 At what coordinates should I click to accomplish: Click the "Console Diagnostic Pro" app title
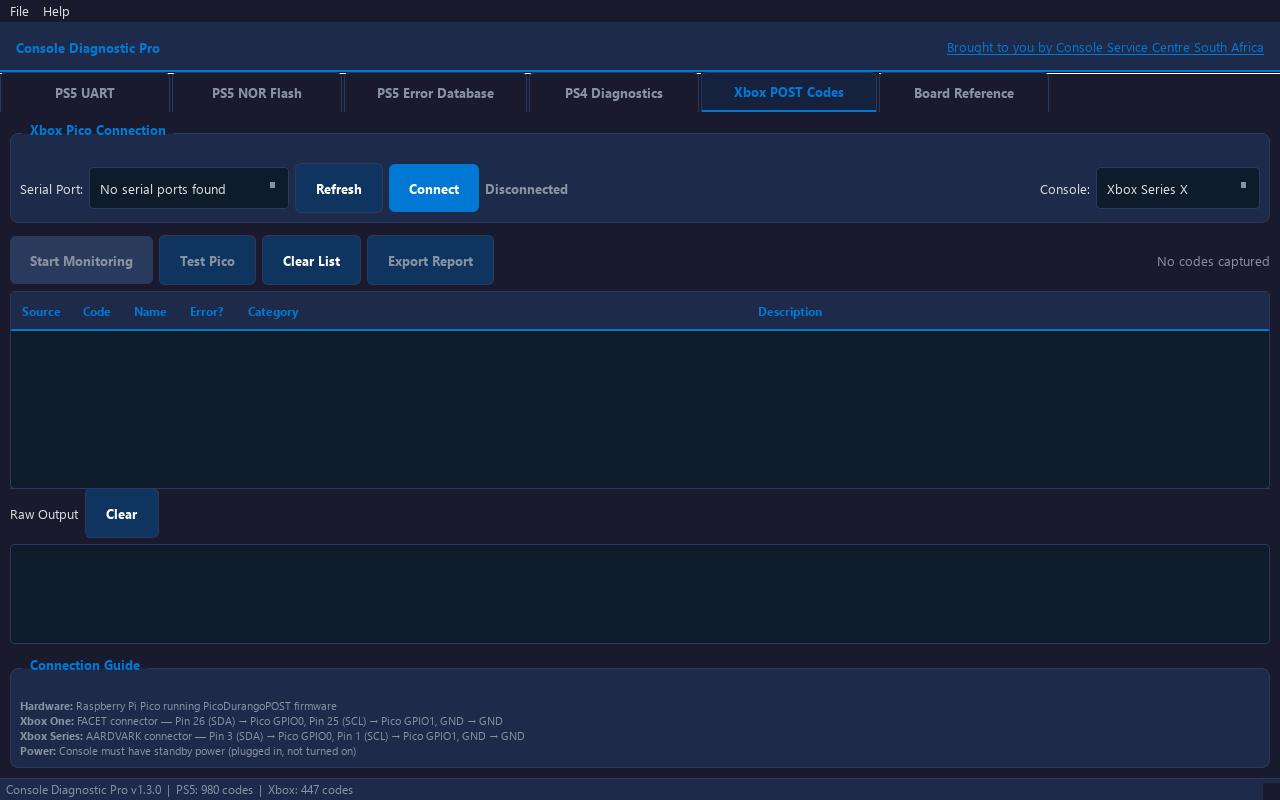(88, 48)
